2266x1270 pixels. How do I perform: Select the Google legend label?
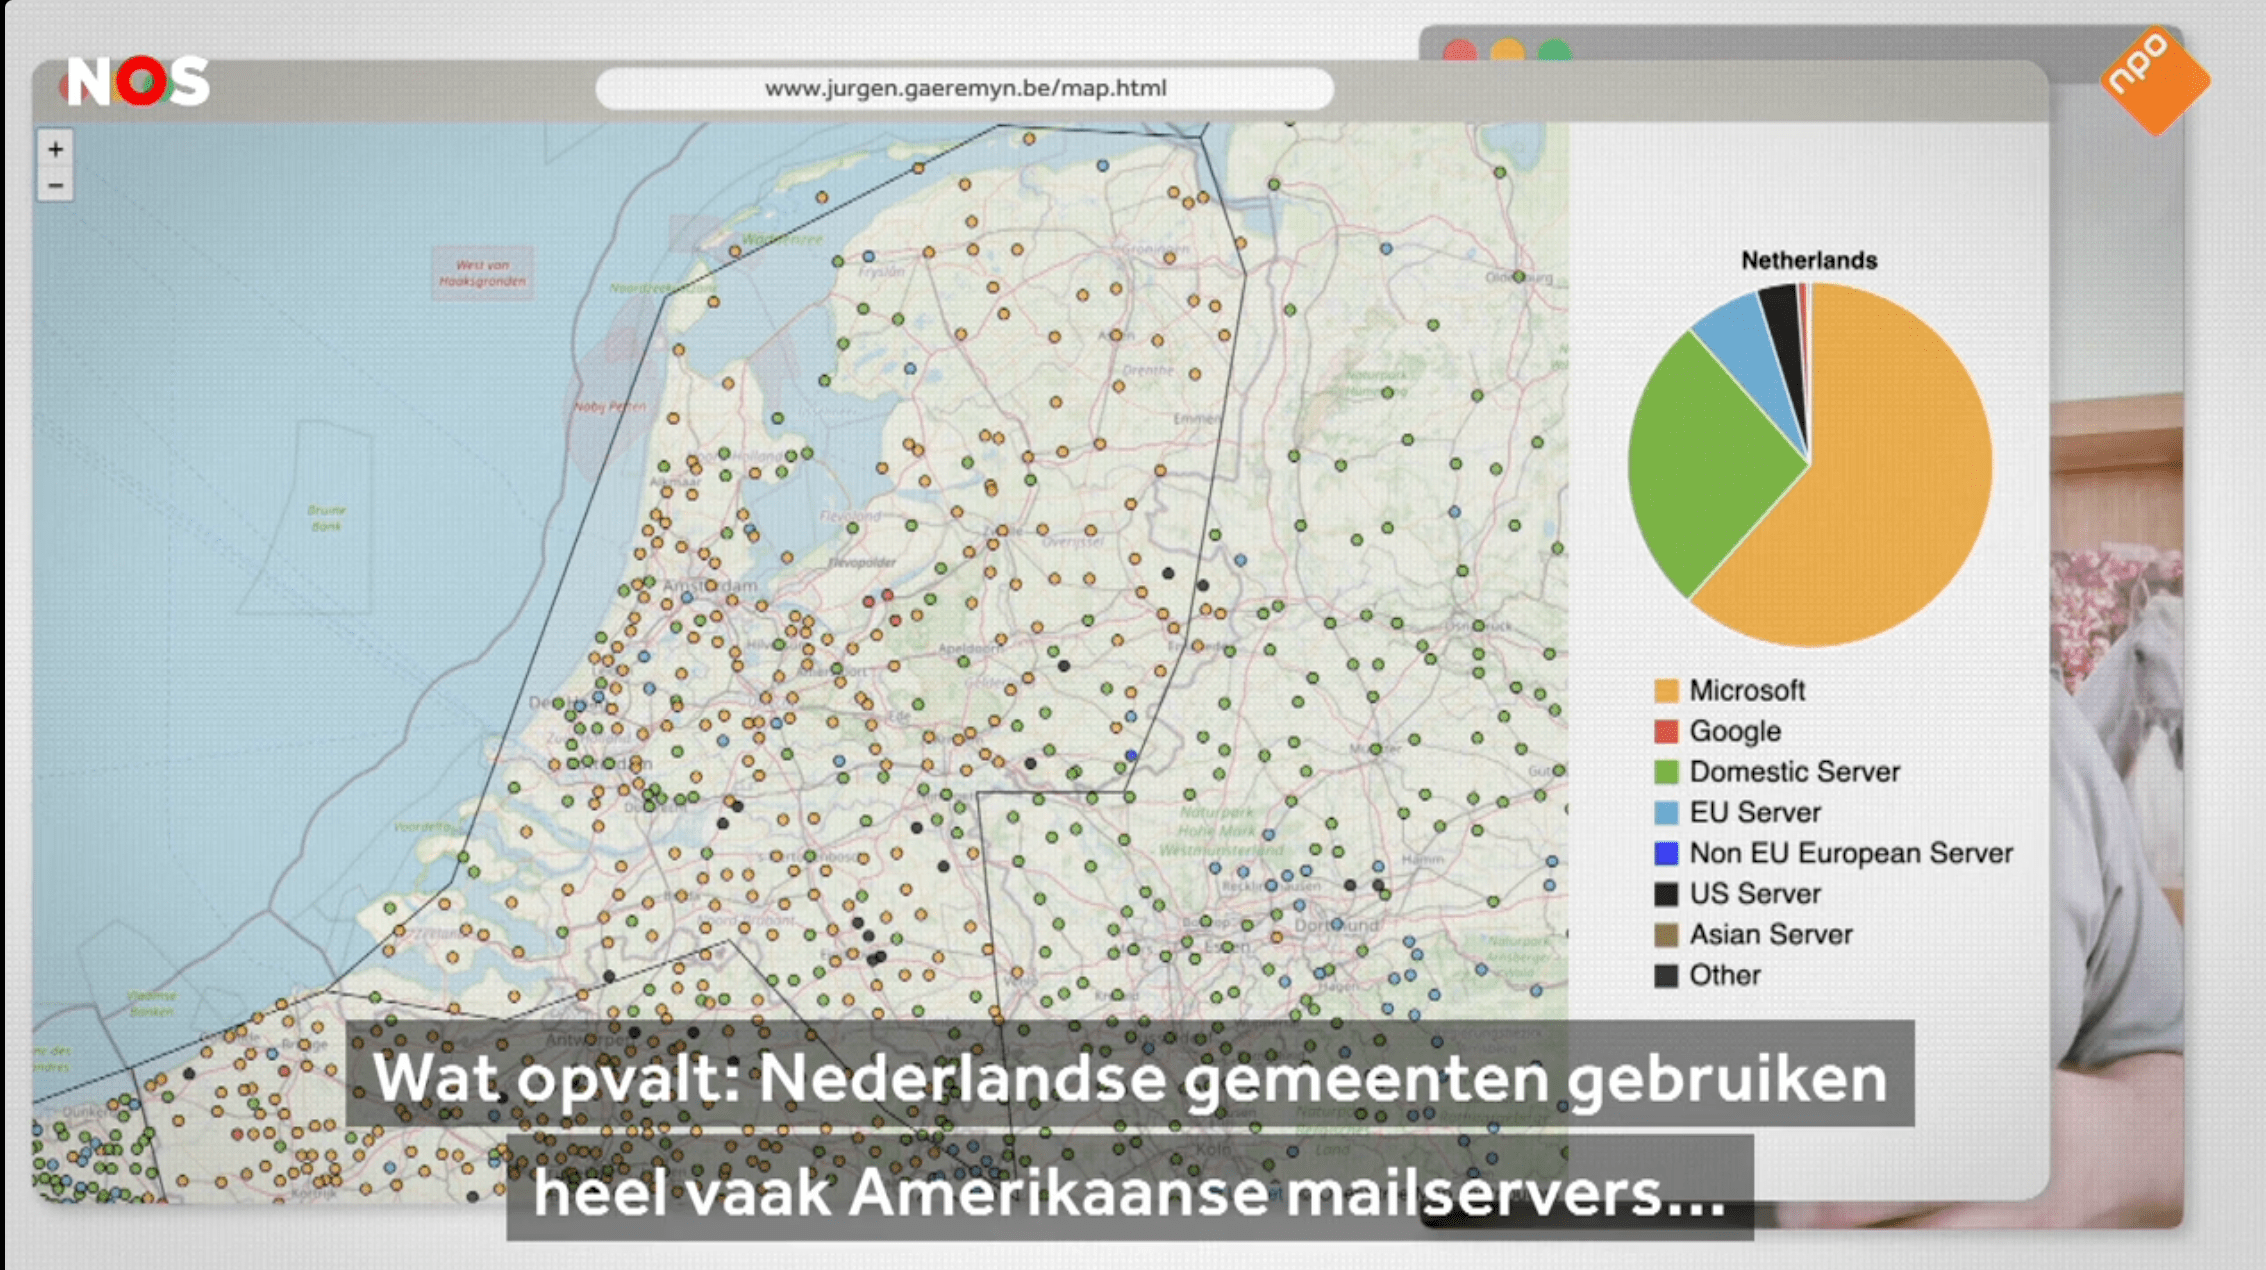coord(1735,731)
